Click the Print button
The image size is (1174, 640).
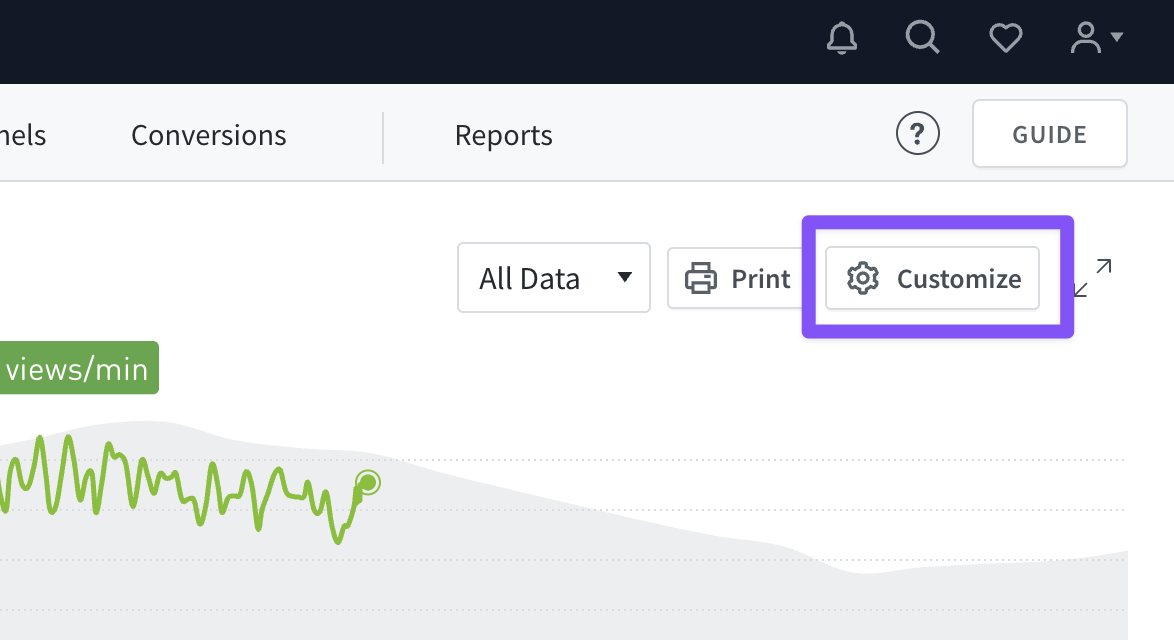(x=735, y=278)
